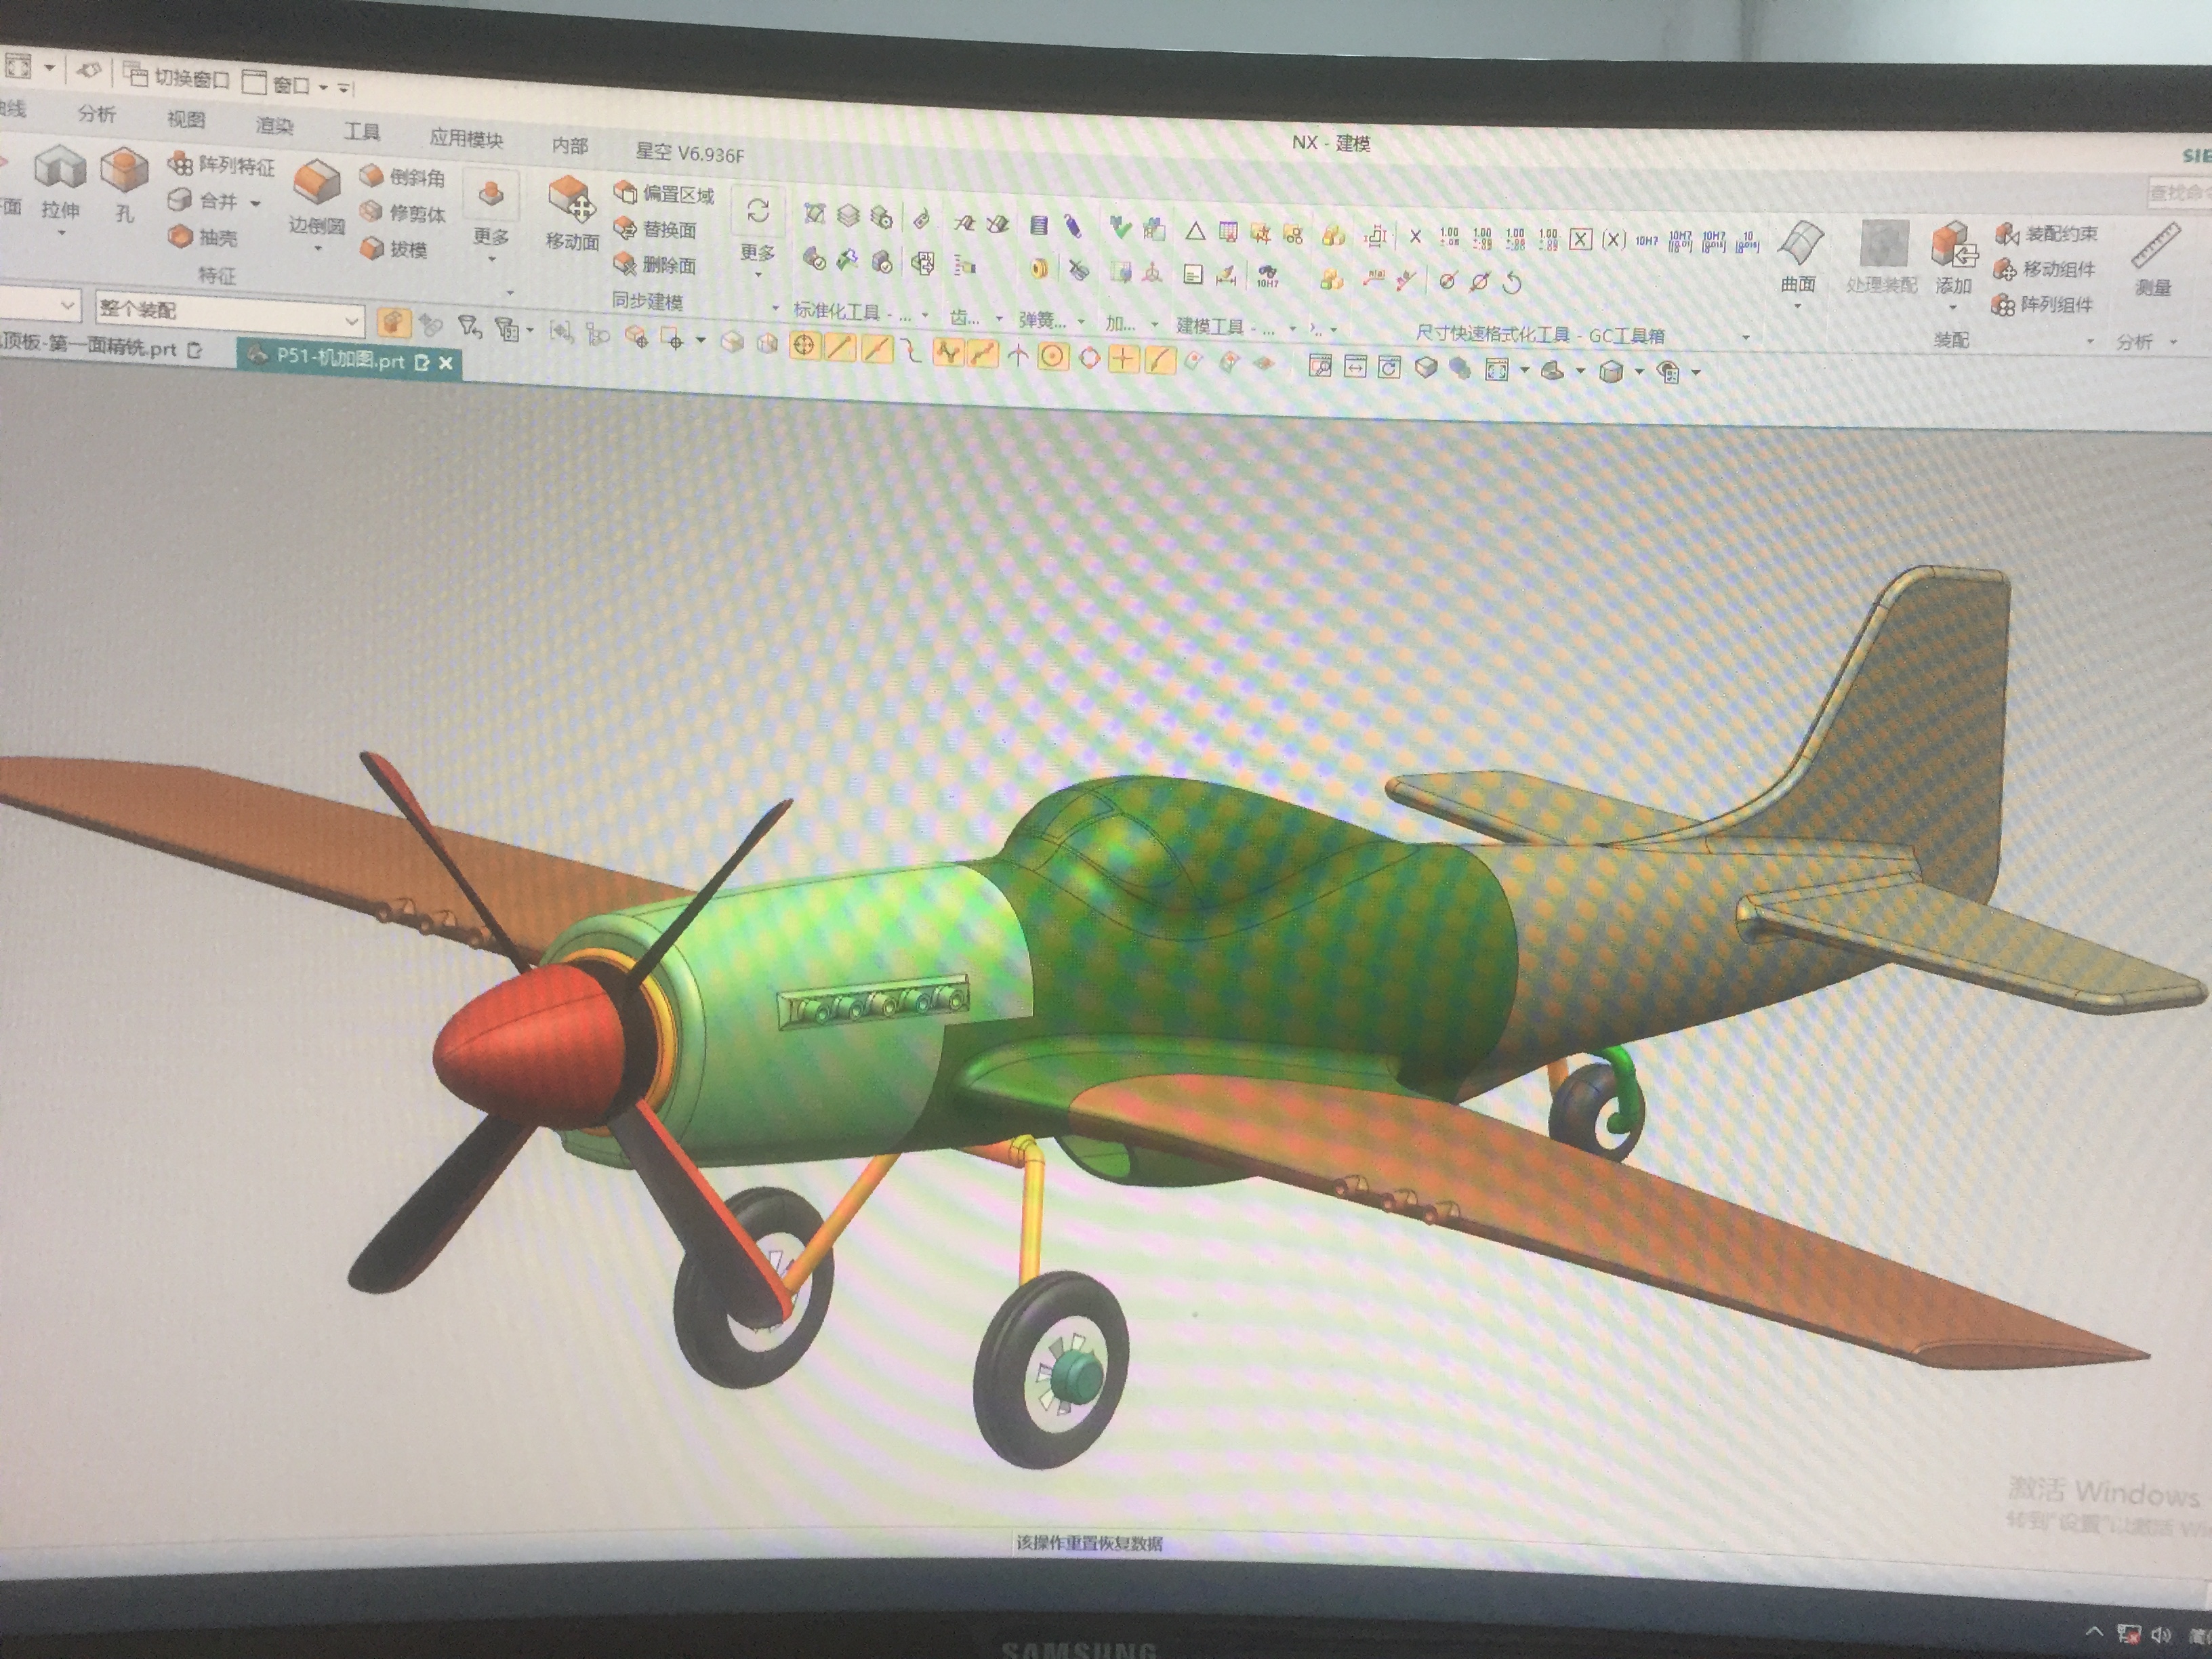Close the P51-机加图.prt tab
2212x1659 pixels.
446,363
